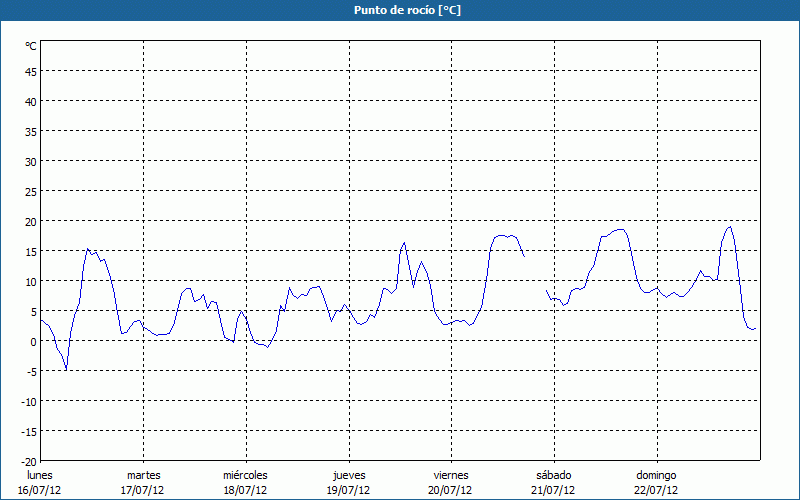Select the "viernes" day label
800x500 pixels.
[450, 475]
